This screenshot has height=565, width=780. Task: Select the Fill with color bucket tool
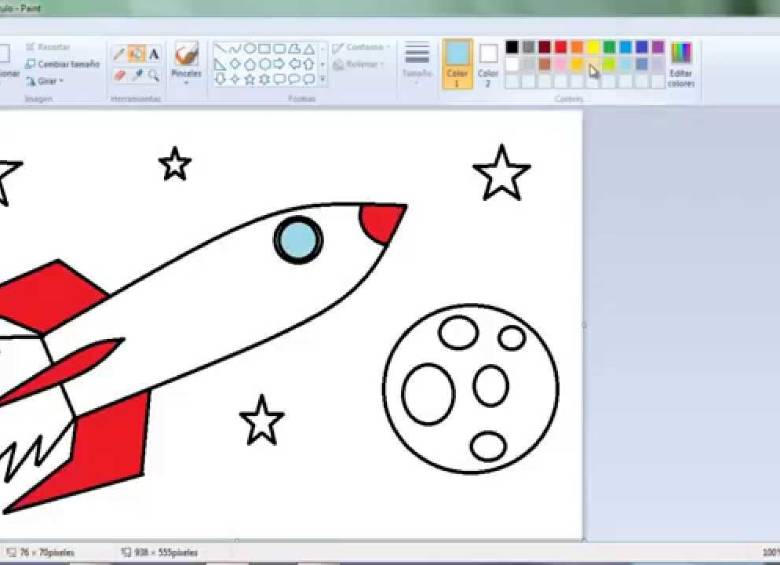[x=136, y=54]
